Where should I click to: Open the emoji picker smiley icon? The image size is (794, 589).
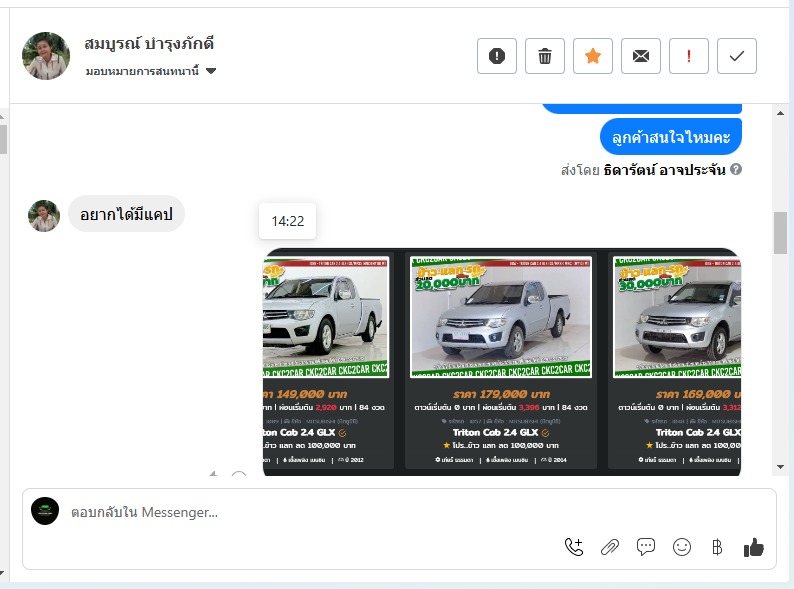(682, 547)
